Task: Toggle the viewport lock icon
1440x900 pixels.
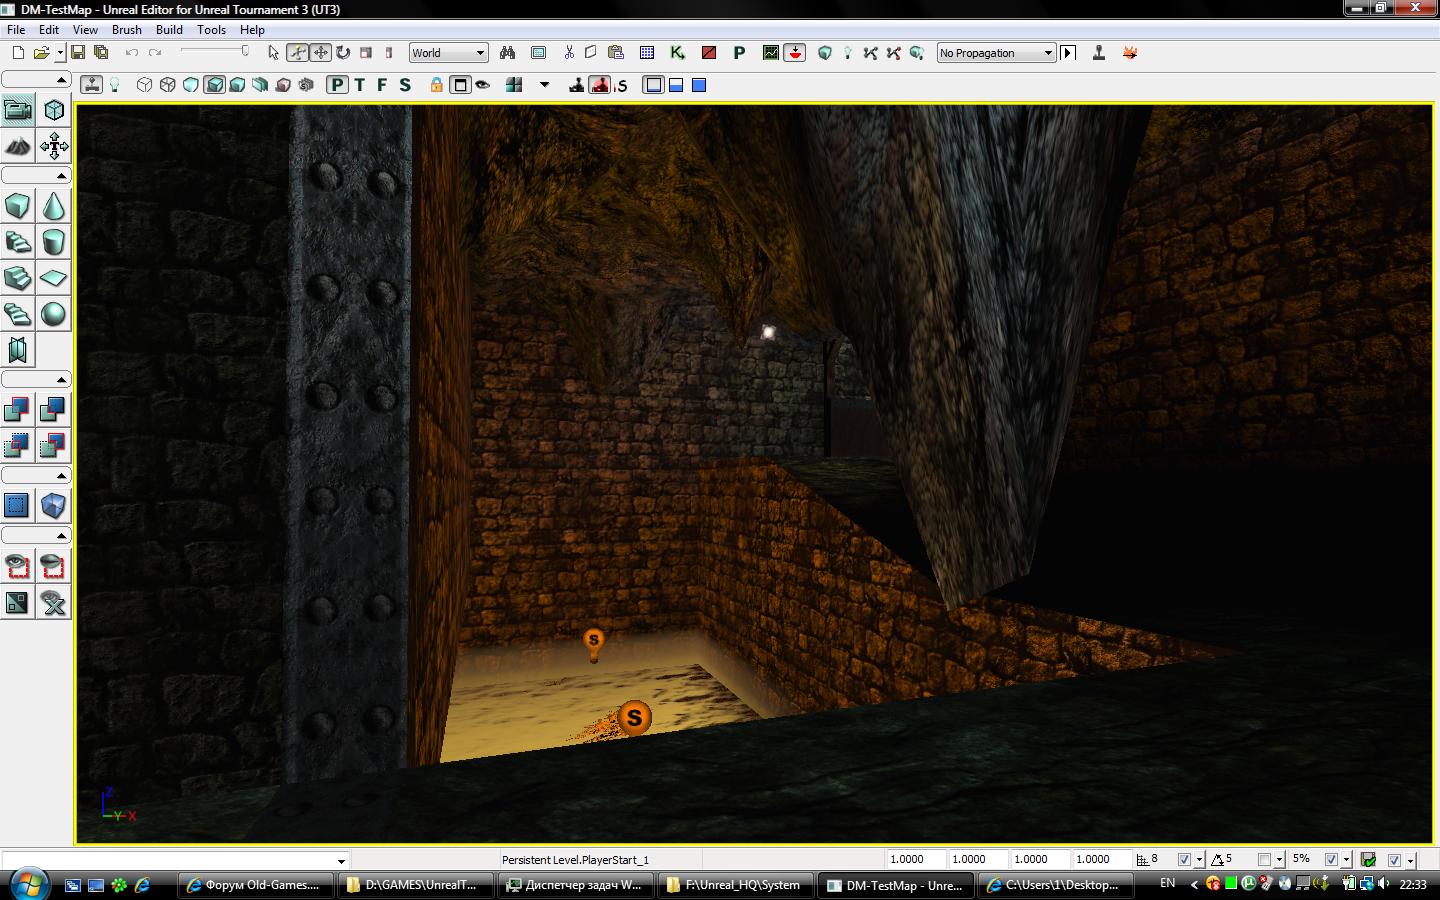Action: tap(436, 85)
